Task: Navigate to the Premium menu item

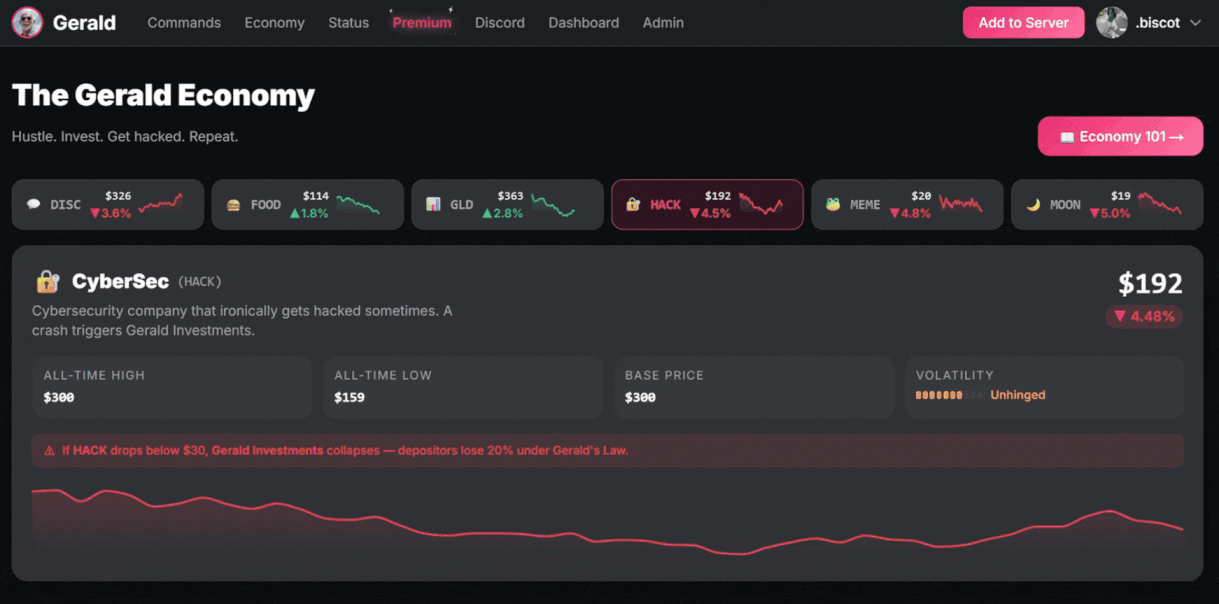Action: (421, 22)
